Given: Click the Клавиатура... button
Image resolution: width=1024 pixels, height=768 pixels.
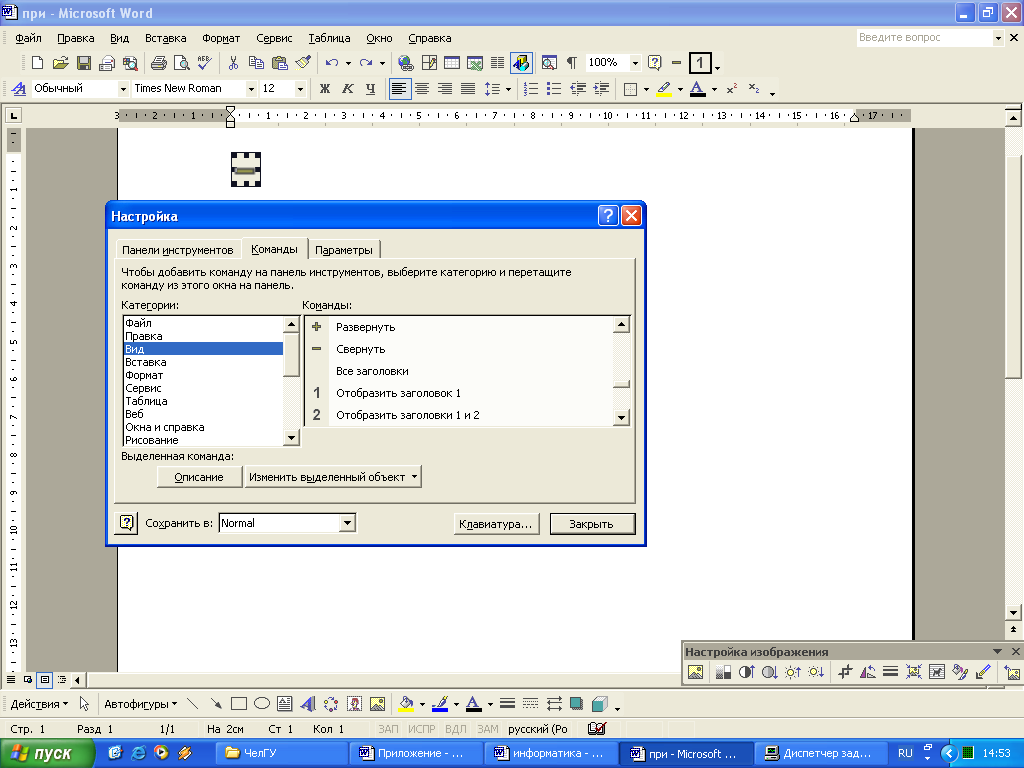Looking at the screenshot, I should tap(496, 524).
